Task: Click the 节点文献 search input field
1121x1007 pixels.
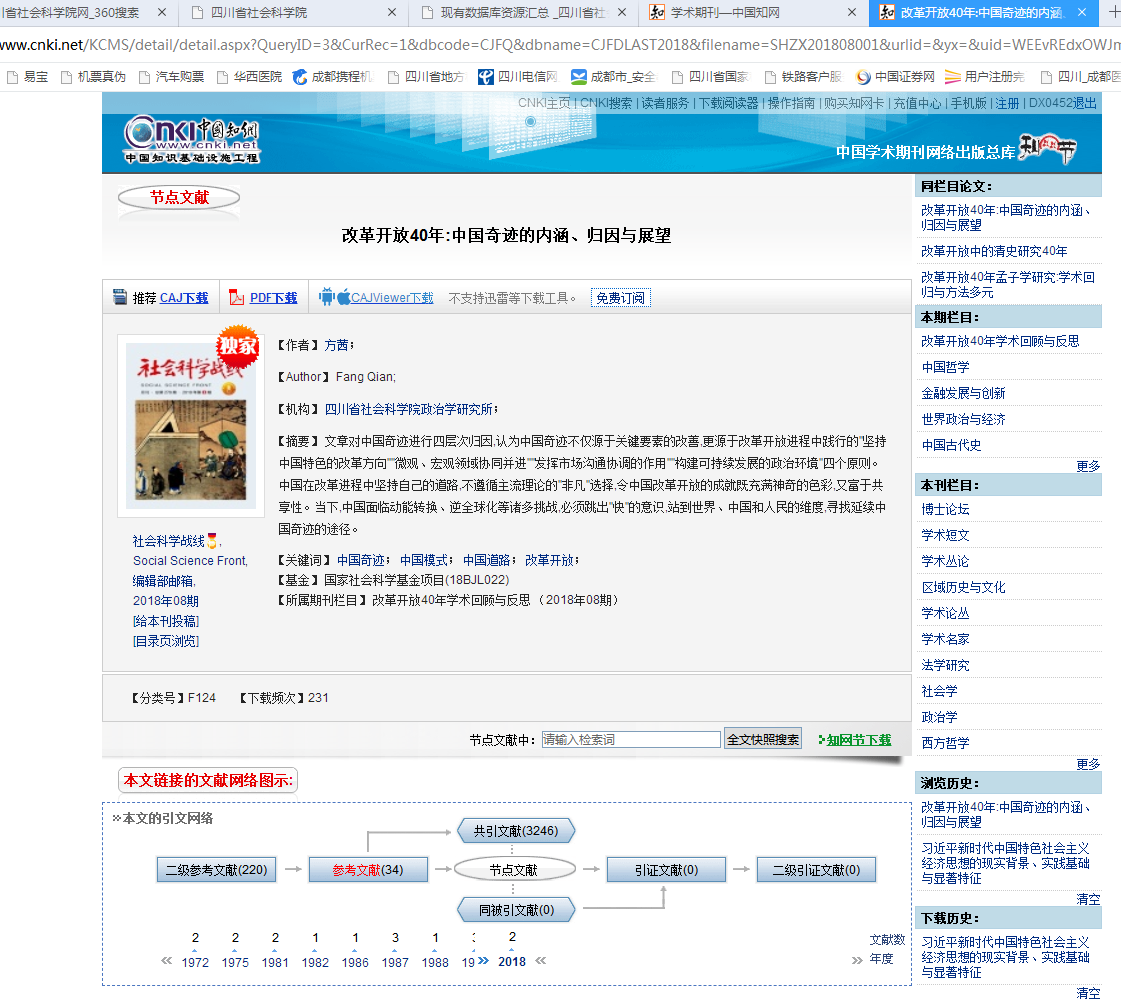Action: (x=630, y=740)
